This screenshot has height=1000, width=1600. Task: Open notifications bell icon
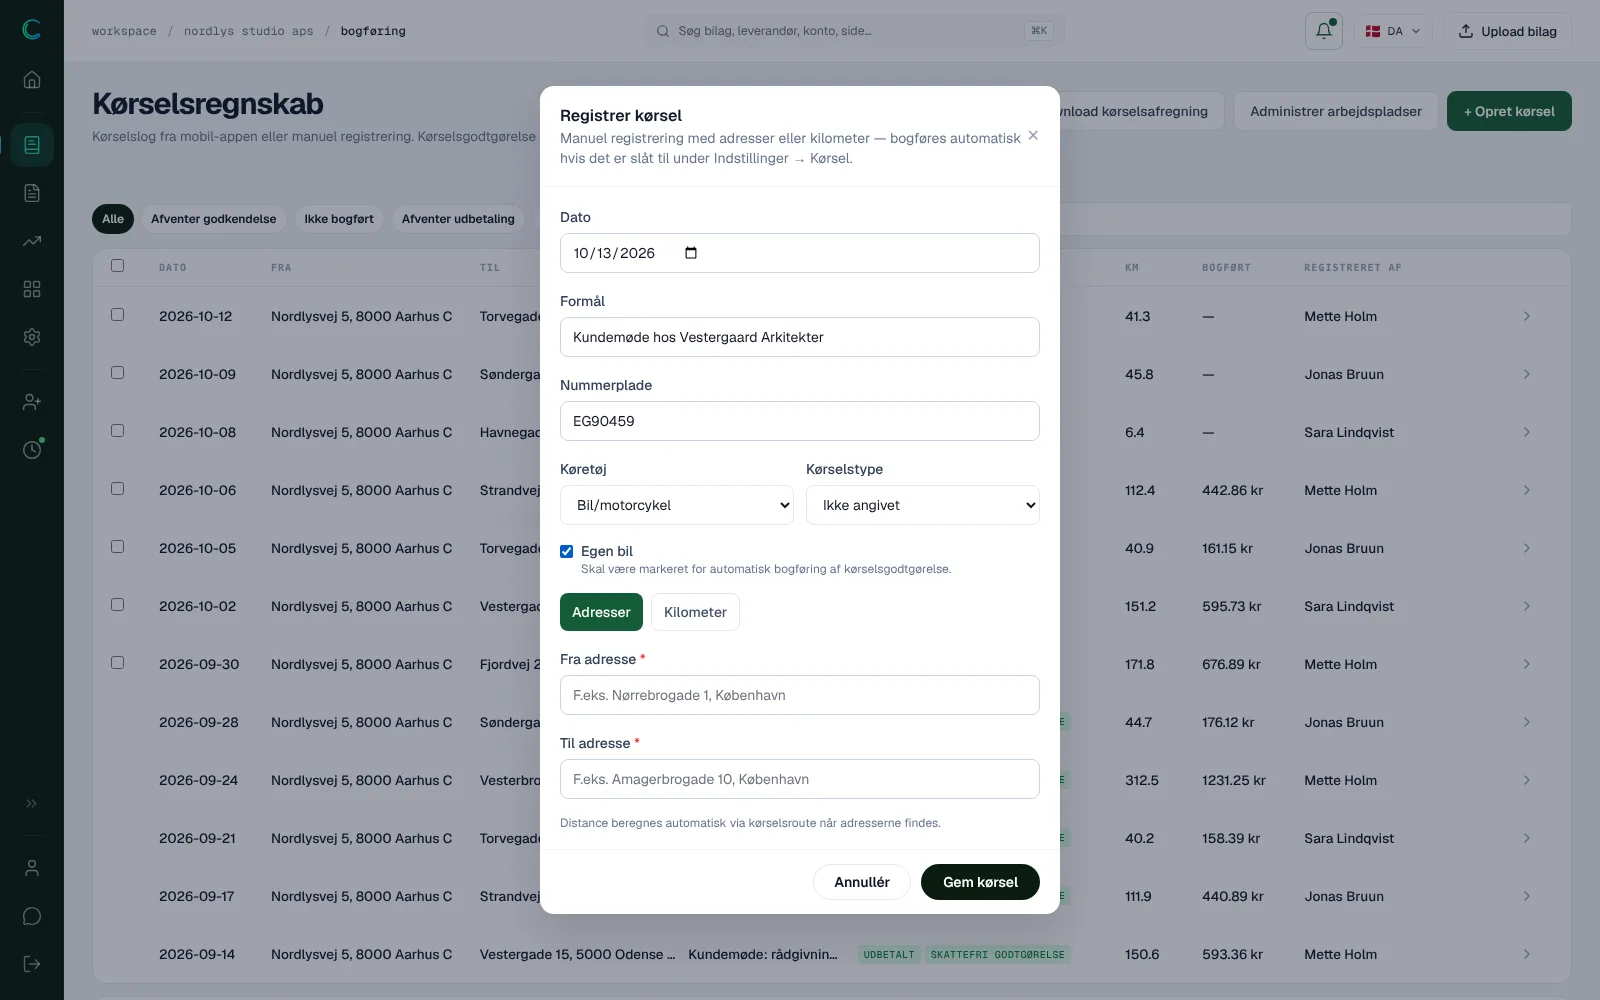[1323, 31]
